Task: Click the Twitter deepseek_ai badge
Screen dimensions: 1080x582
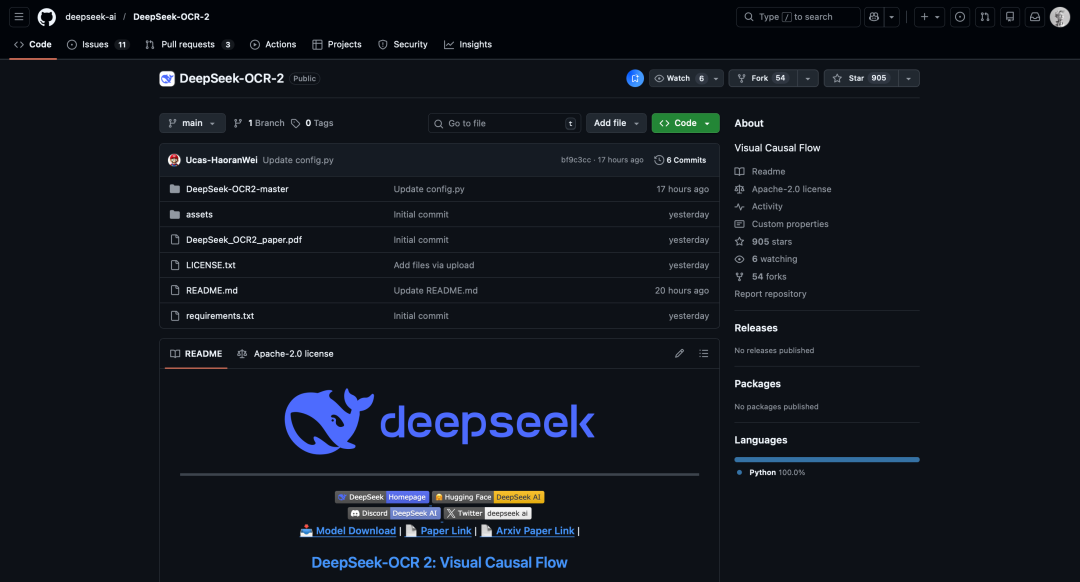Action: 487,513
